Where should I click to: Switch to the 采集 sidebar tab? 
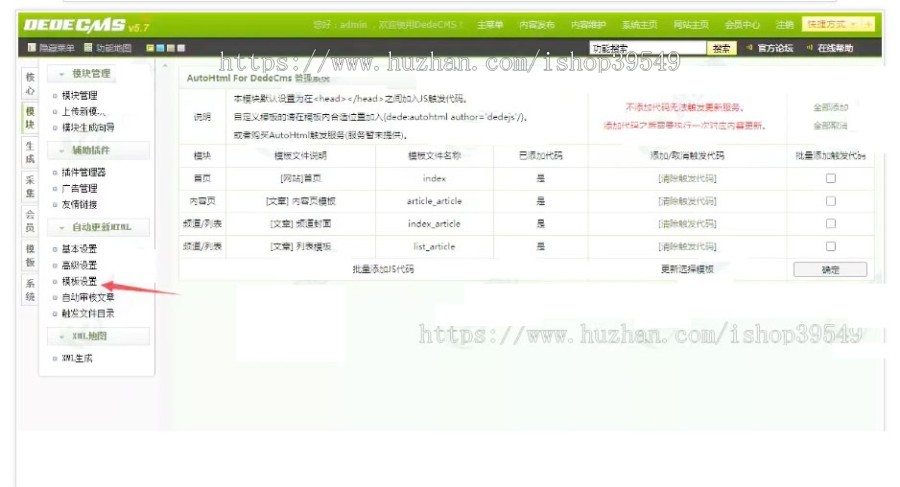point(30,187)
